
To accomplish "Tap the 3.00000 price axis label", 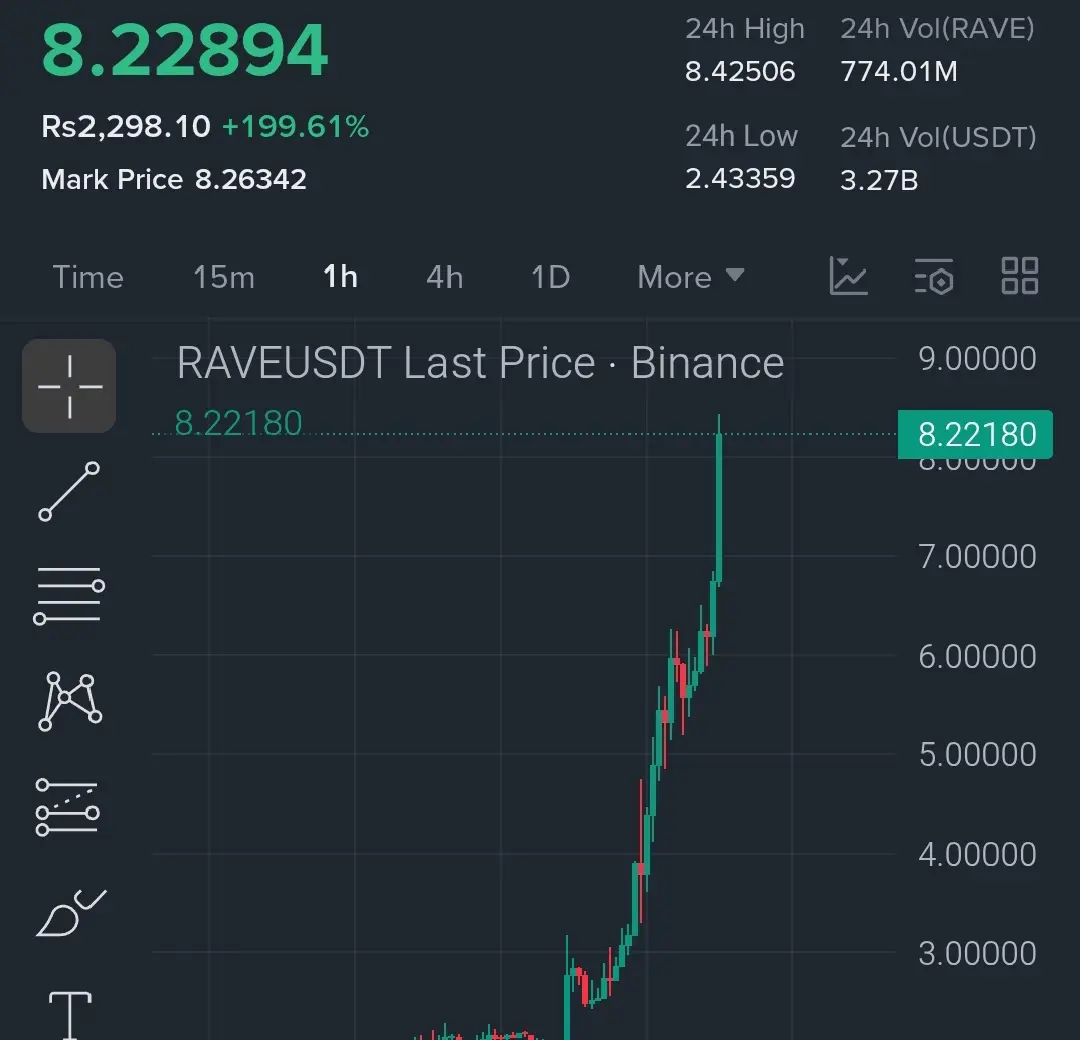I will pyautogui.click(x=977, y=954).
